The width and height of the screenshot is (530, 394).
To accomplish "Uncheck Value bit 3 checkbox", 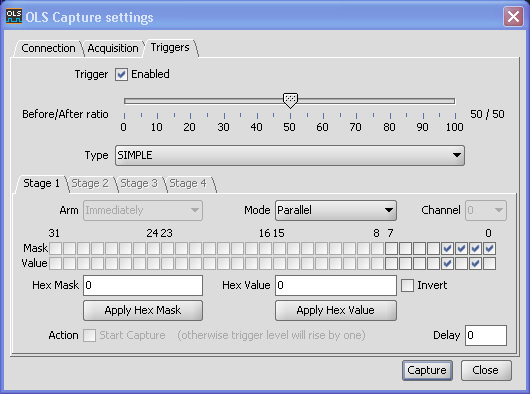I will (x=448, y=263).
